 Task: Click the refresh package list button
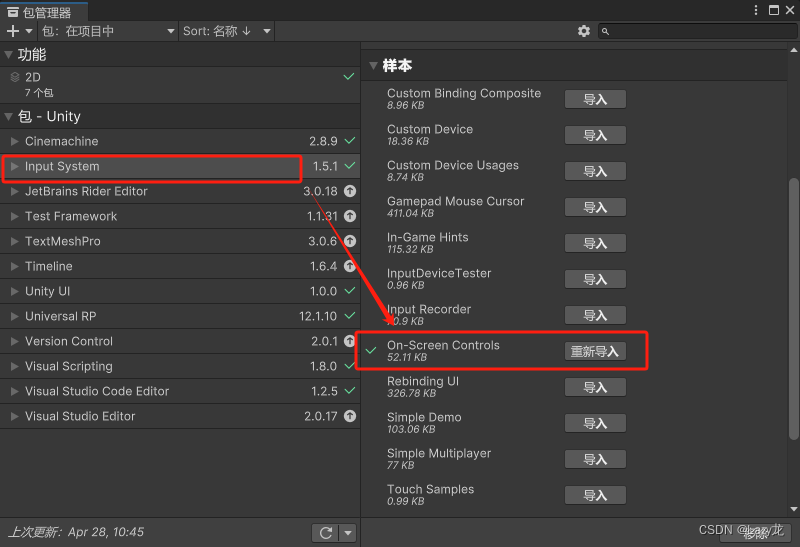click(326, 533)
